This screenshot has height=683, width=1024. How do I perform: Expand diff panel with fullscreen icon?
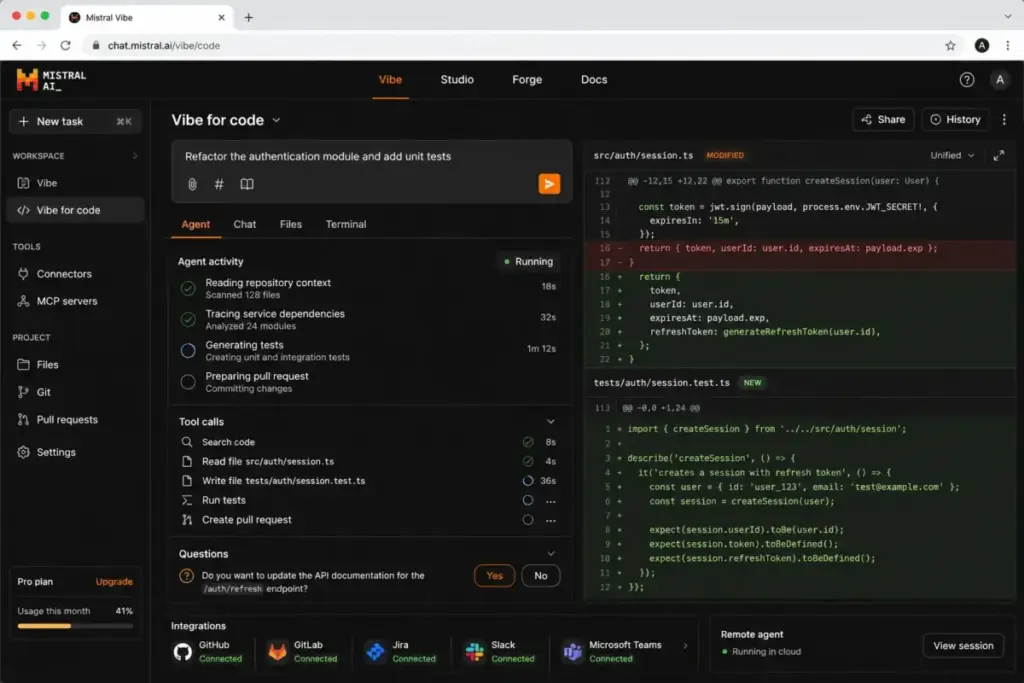(x=999, y=155)
